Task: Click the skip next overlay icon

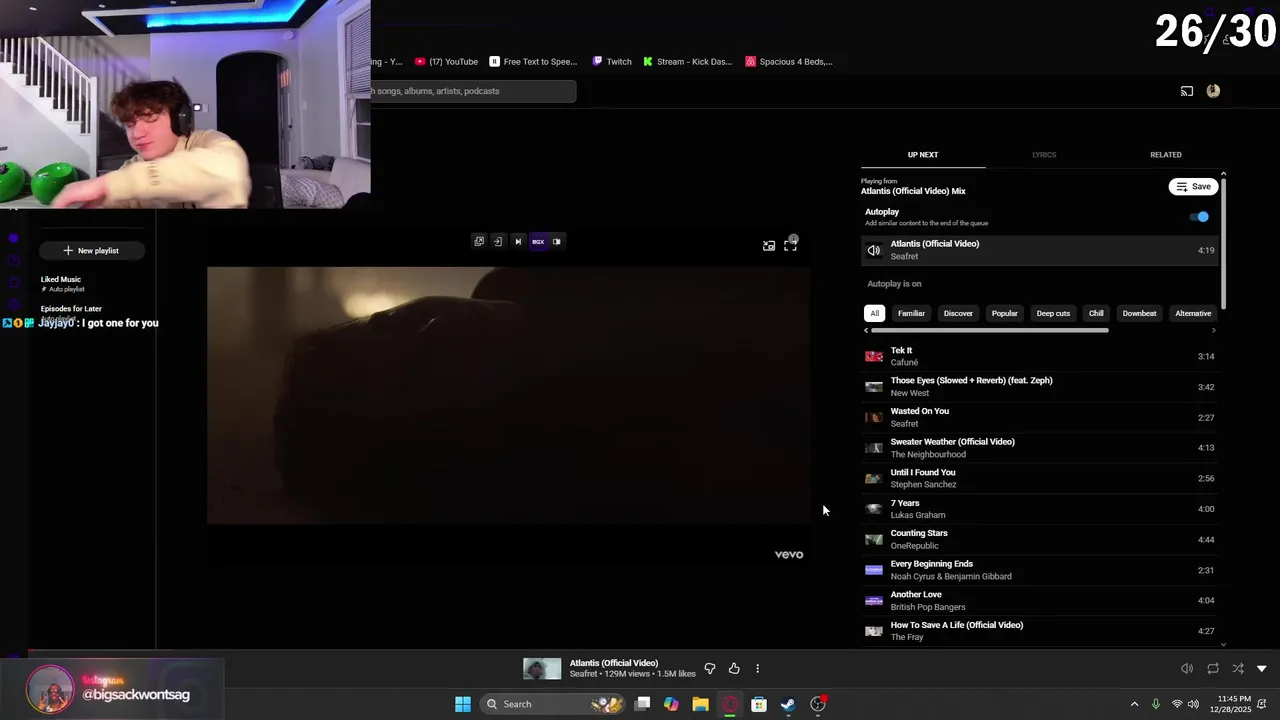Action: (518, 241)
